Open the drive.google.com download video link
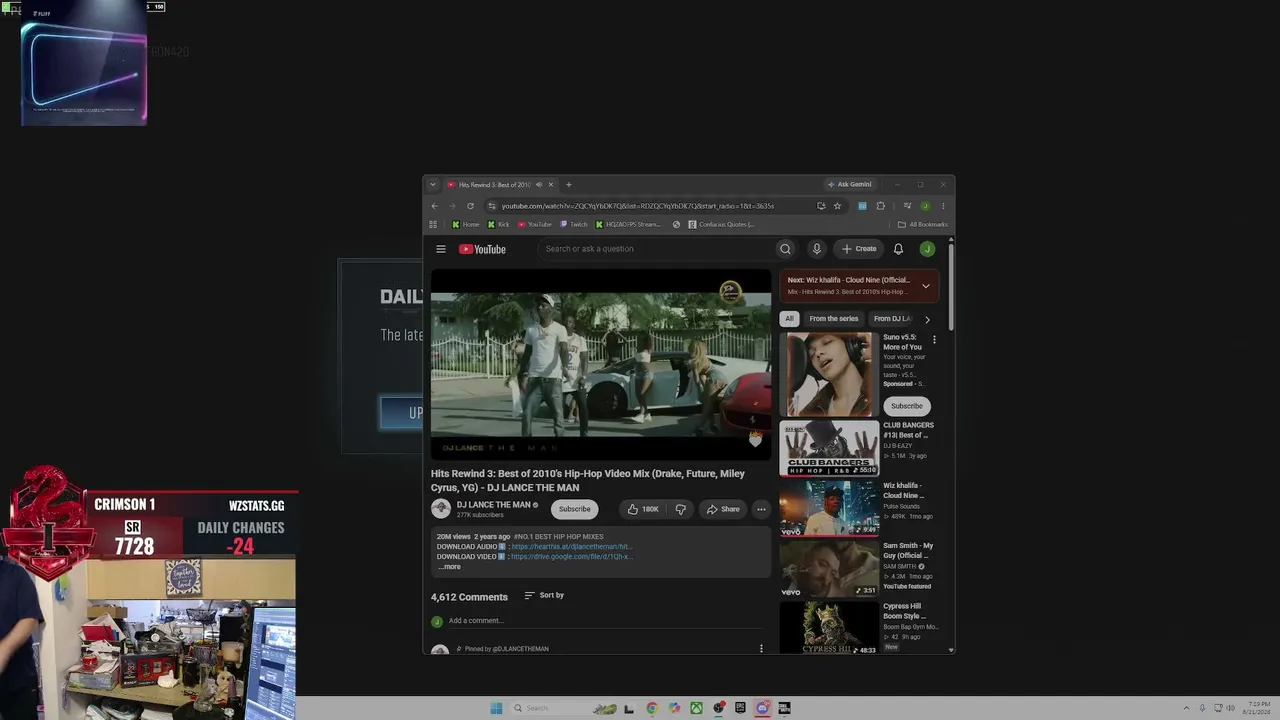The height and width of the screenshot is (720, 1280). pos(572,556)
